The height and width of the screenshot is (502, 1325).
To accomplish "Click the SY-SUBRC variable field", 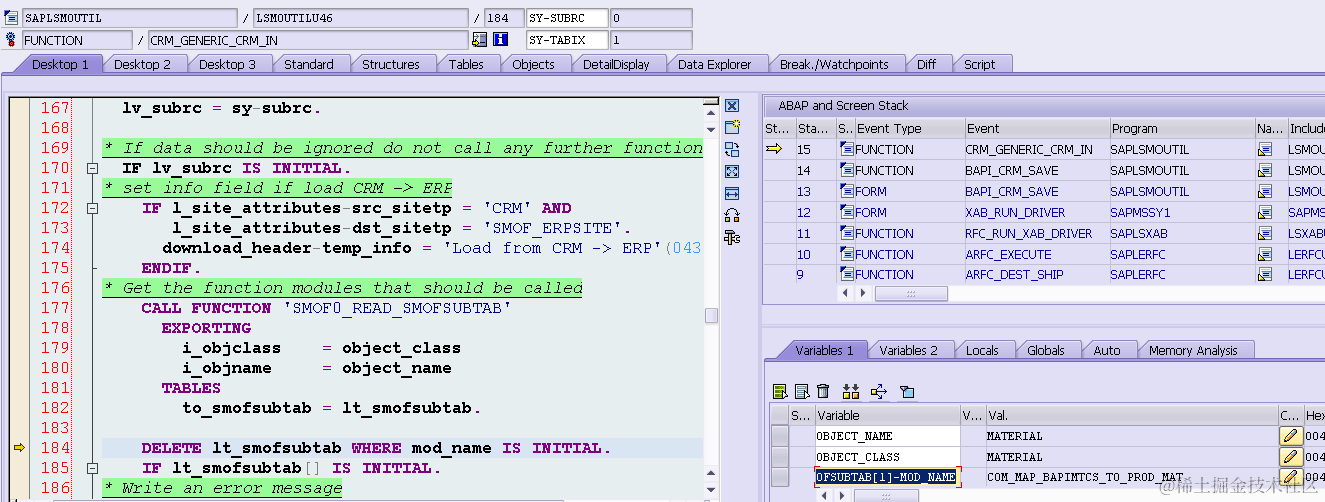I will pyautogui.click(x=567, y=18).
